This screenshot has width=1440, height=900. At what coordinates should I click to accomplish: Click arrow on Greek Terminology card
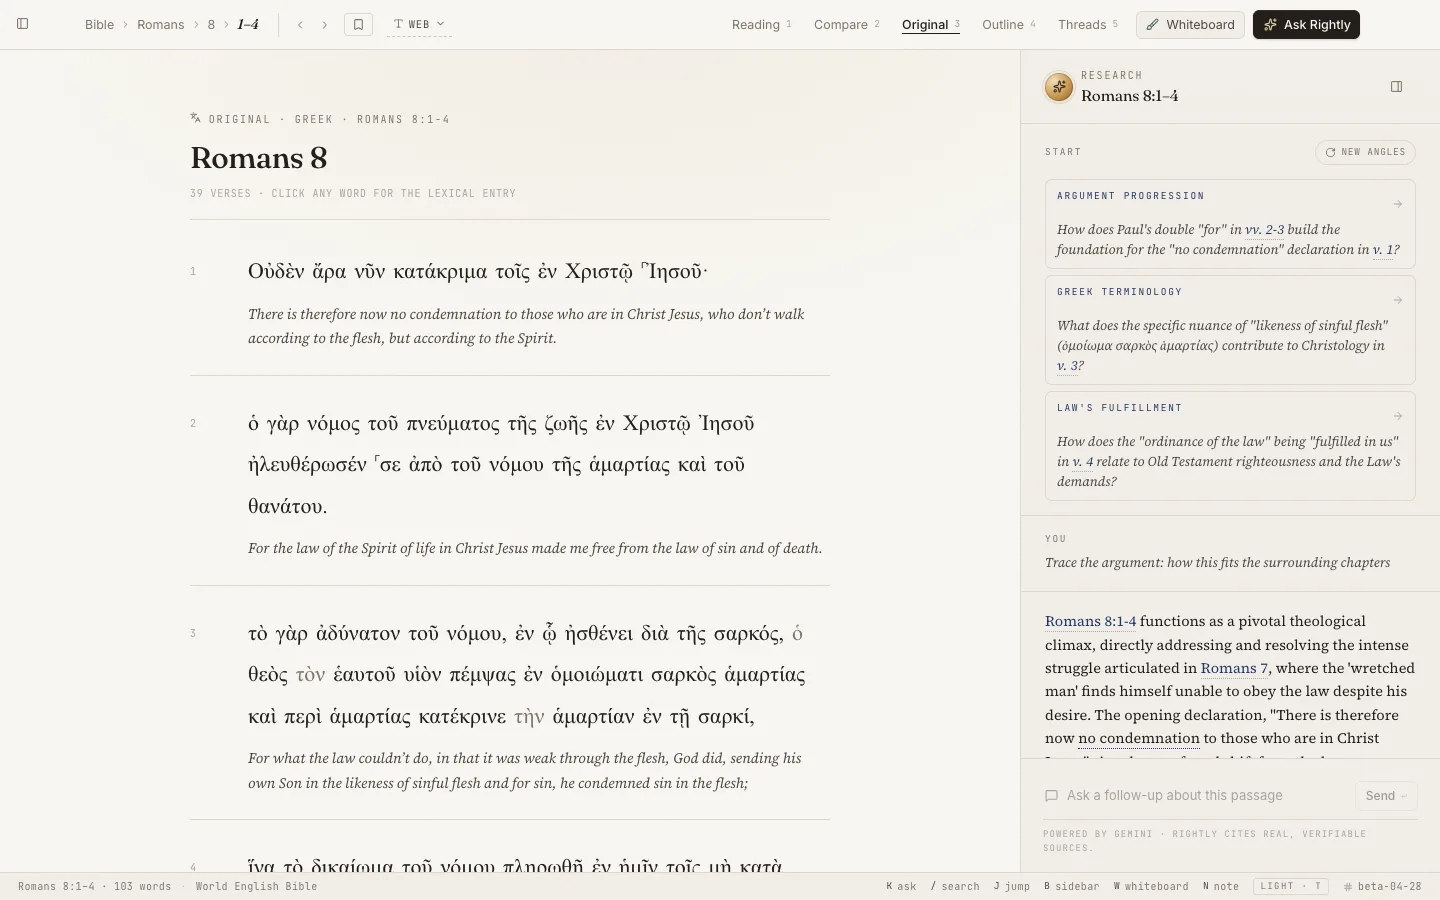(1398, 300)
